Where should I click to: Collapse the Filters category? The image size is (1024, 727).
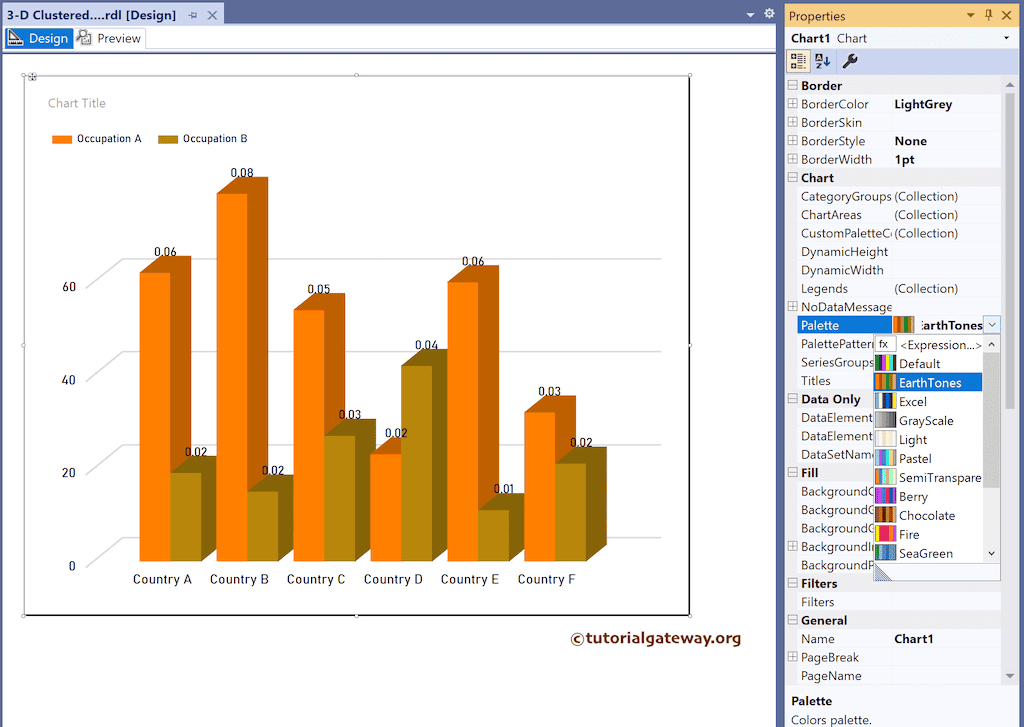click(793, 583)
